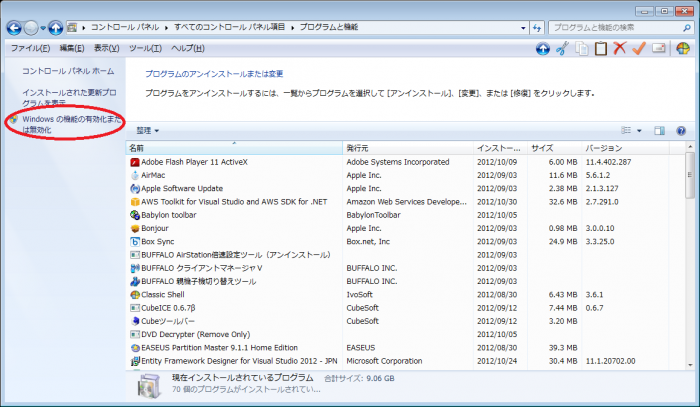Sort by the 発行元 column header

pos(408,148)
